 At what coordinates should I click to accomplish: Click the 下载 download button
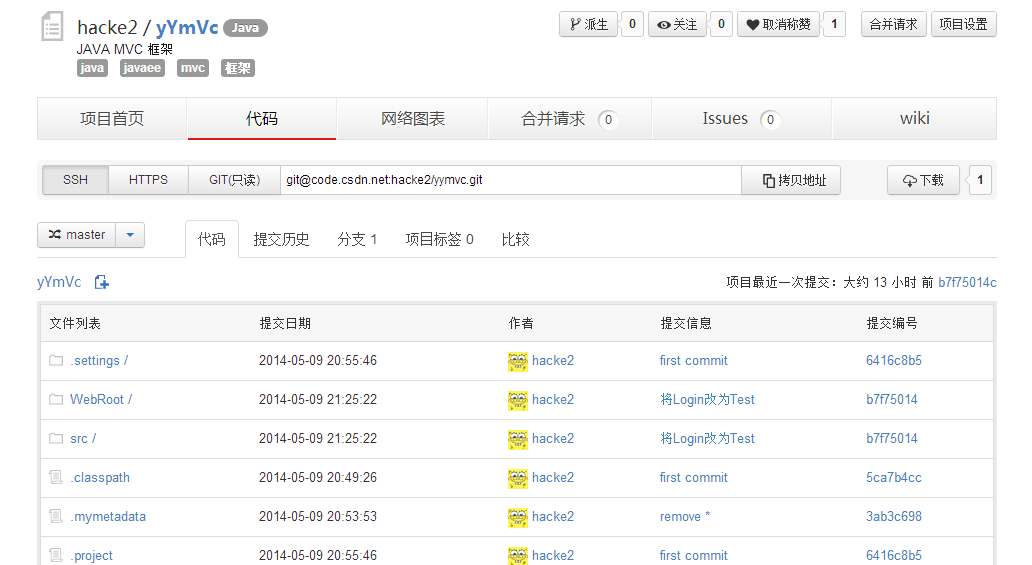coord(923,180)
